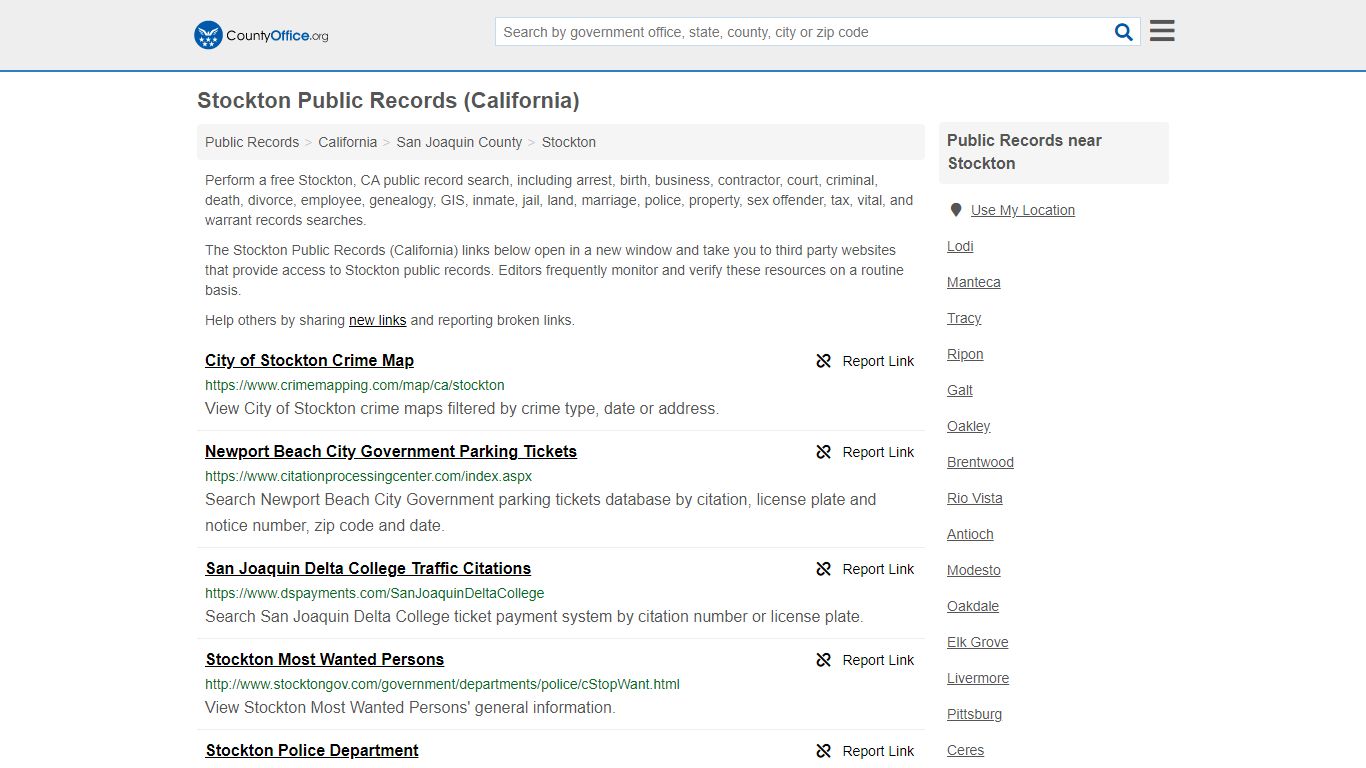Open Oakley public records
This screenshot has height=768, width=1366.
969,426
